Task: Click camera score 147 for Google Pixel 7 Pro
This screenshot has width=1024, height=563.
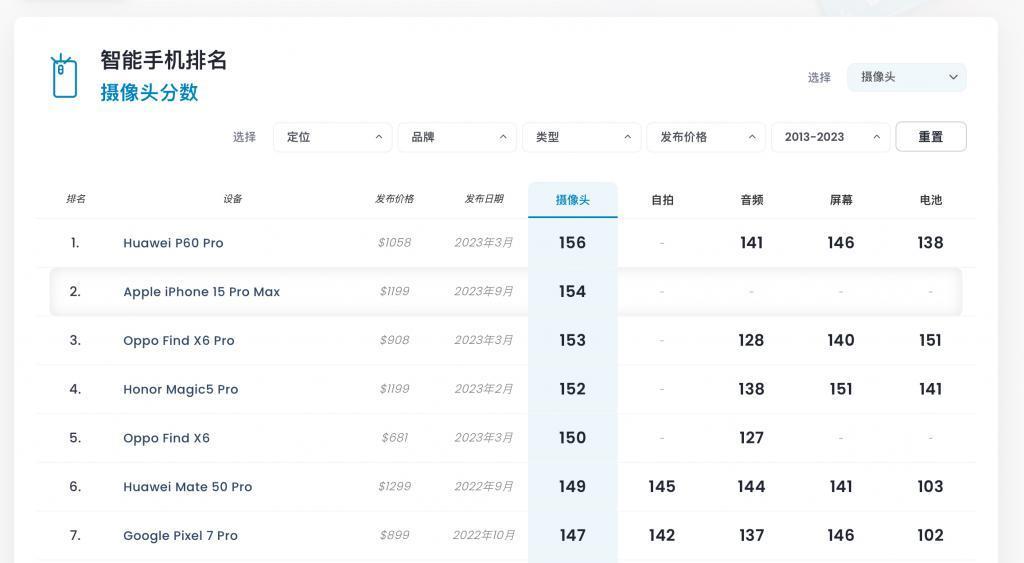Action: [x=572, y=536]
